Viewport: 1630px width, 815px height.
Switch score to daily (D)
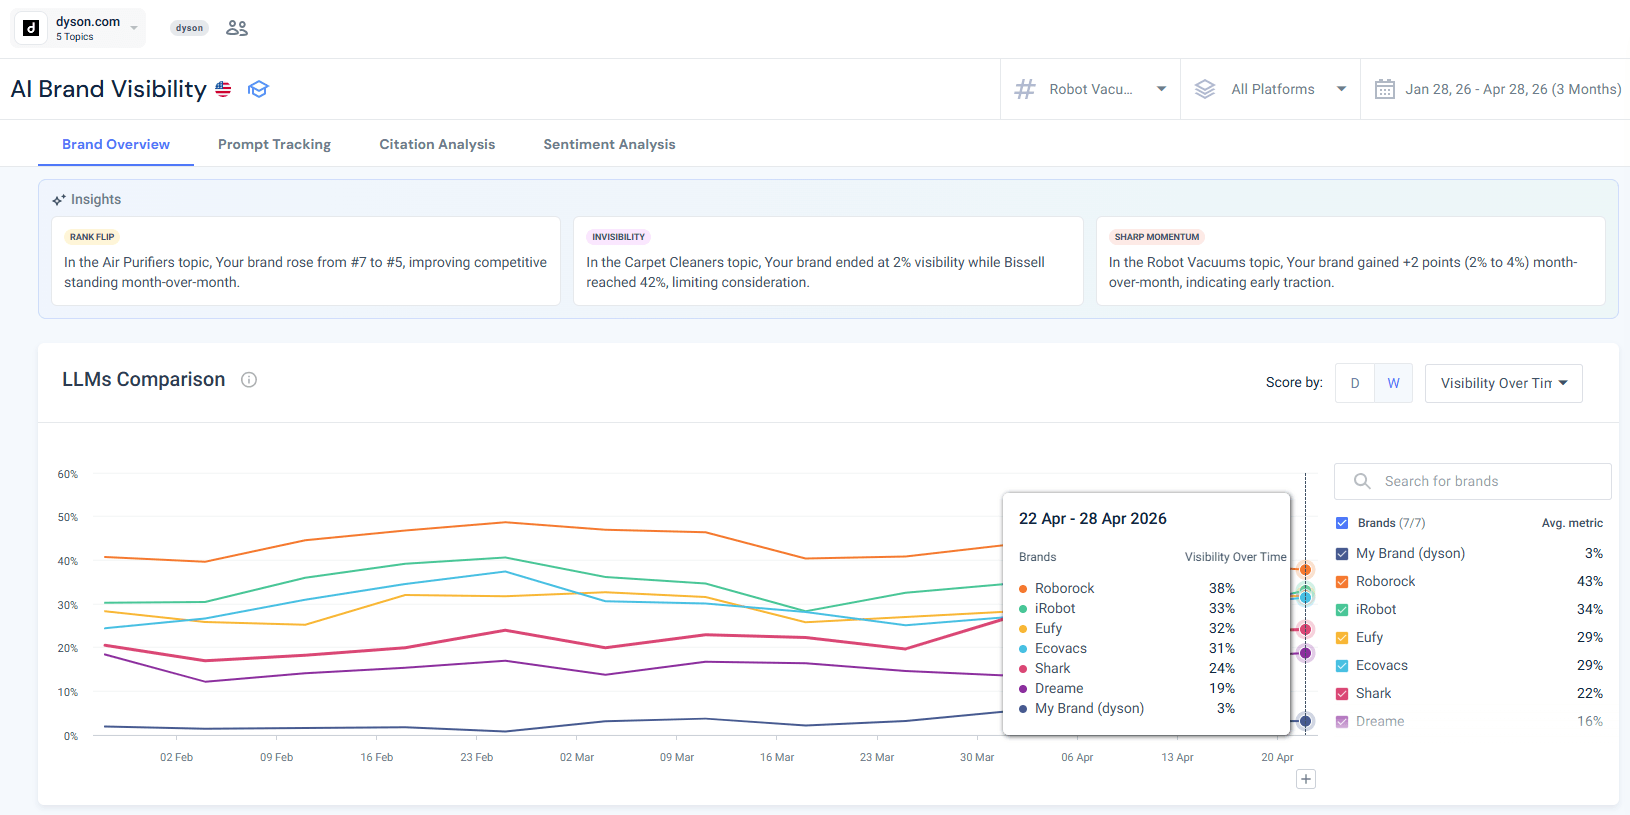pos(1355,383)
